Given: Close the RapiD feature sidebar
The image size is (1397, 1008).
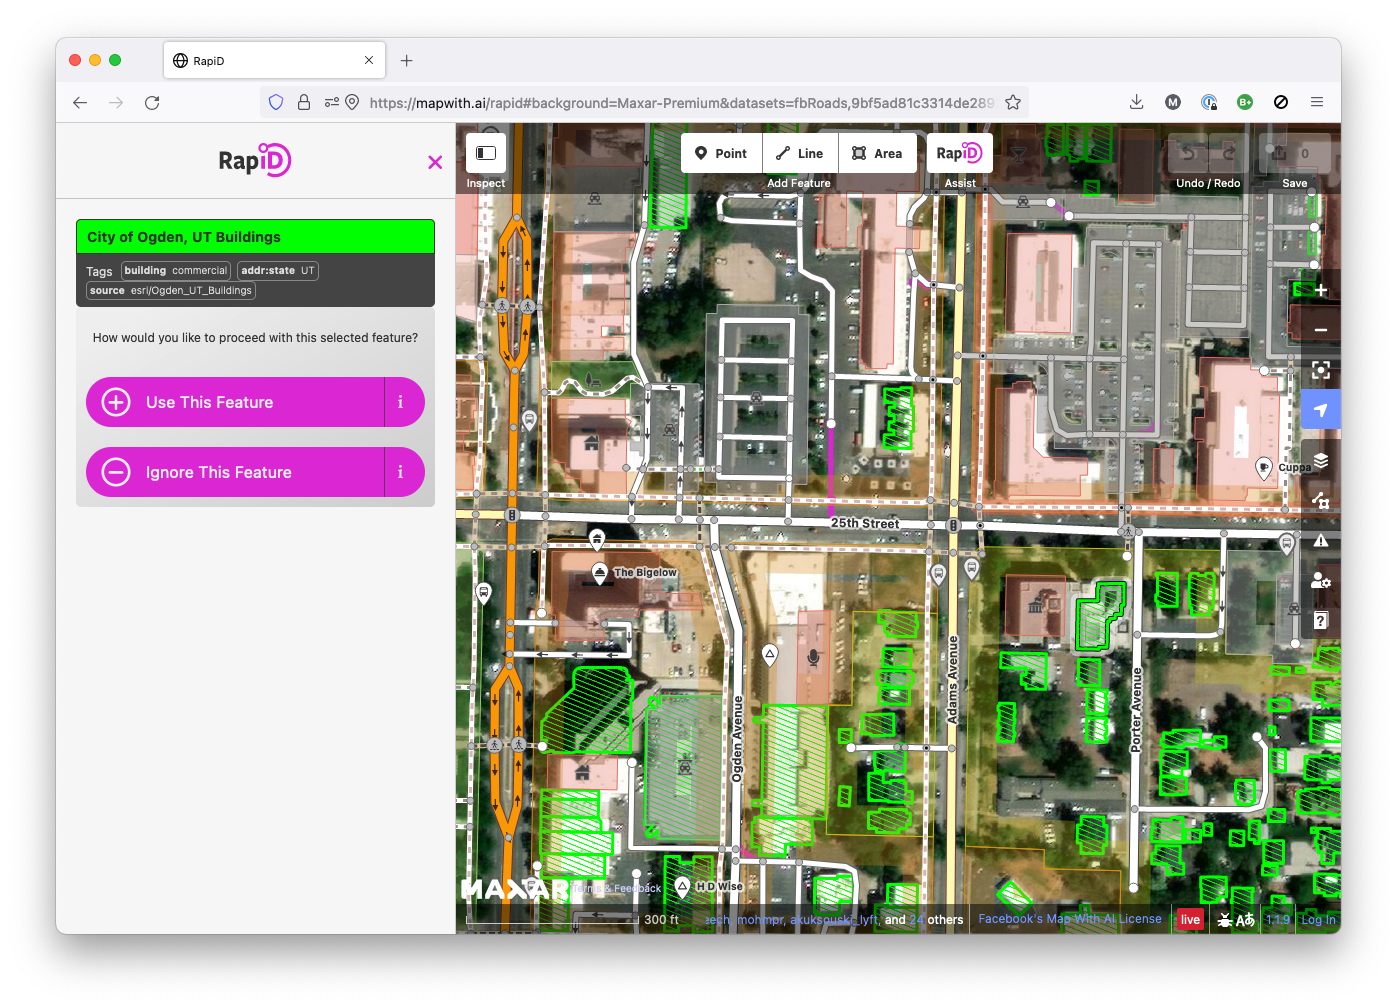Looking at the screenshot, I should click(x=435, y=162).
